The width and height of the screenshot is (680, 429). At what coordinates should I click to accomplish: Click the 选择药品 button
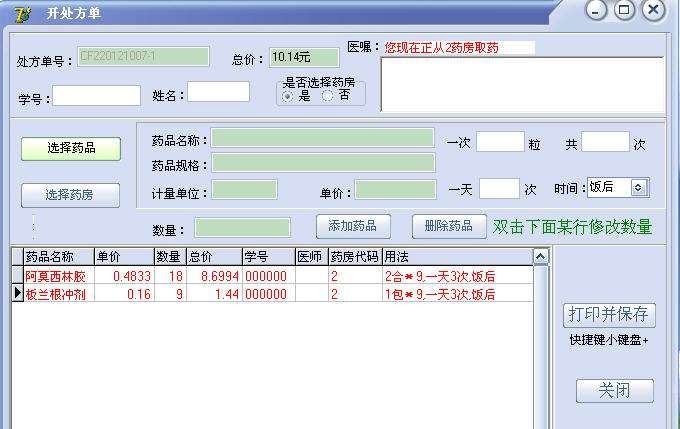(71, 149)
